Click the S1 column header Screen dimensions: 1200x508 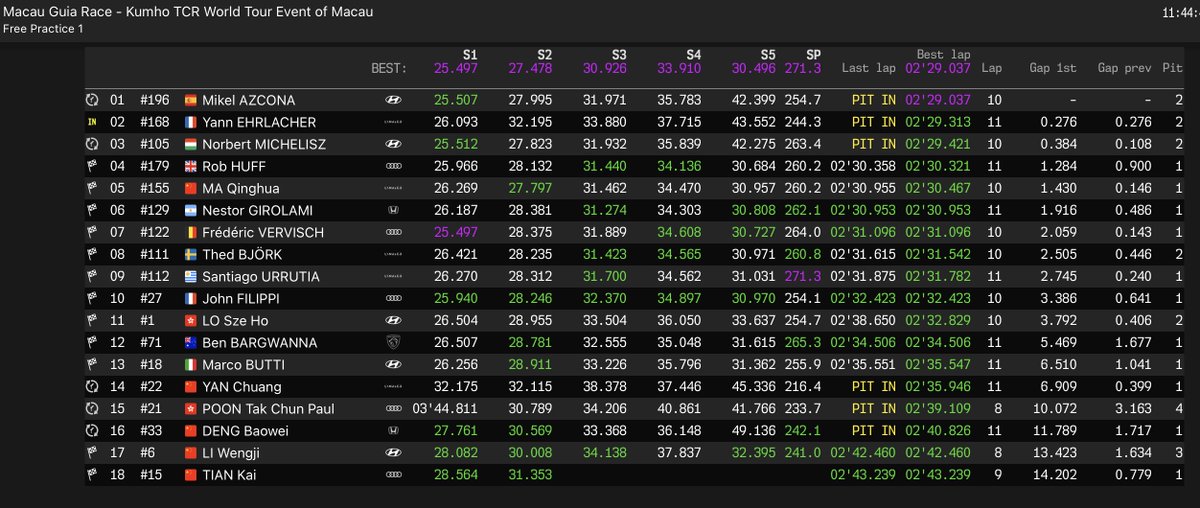click(470, 55)
